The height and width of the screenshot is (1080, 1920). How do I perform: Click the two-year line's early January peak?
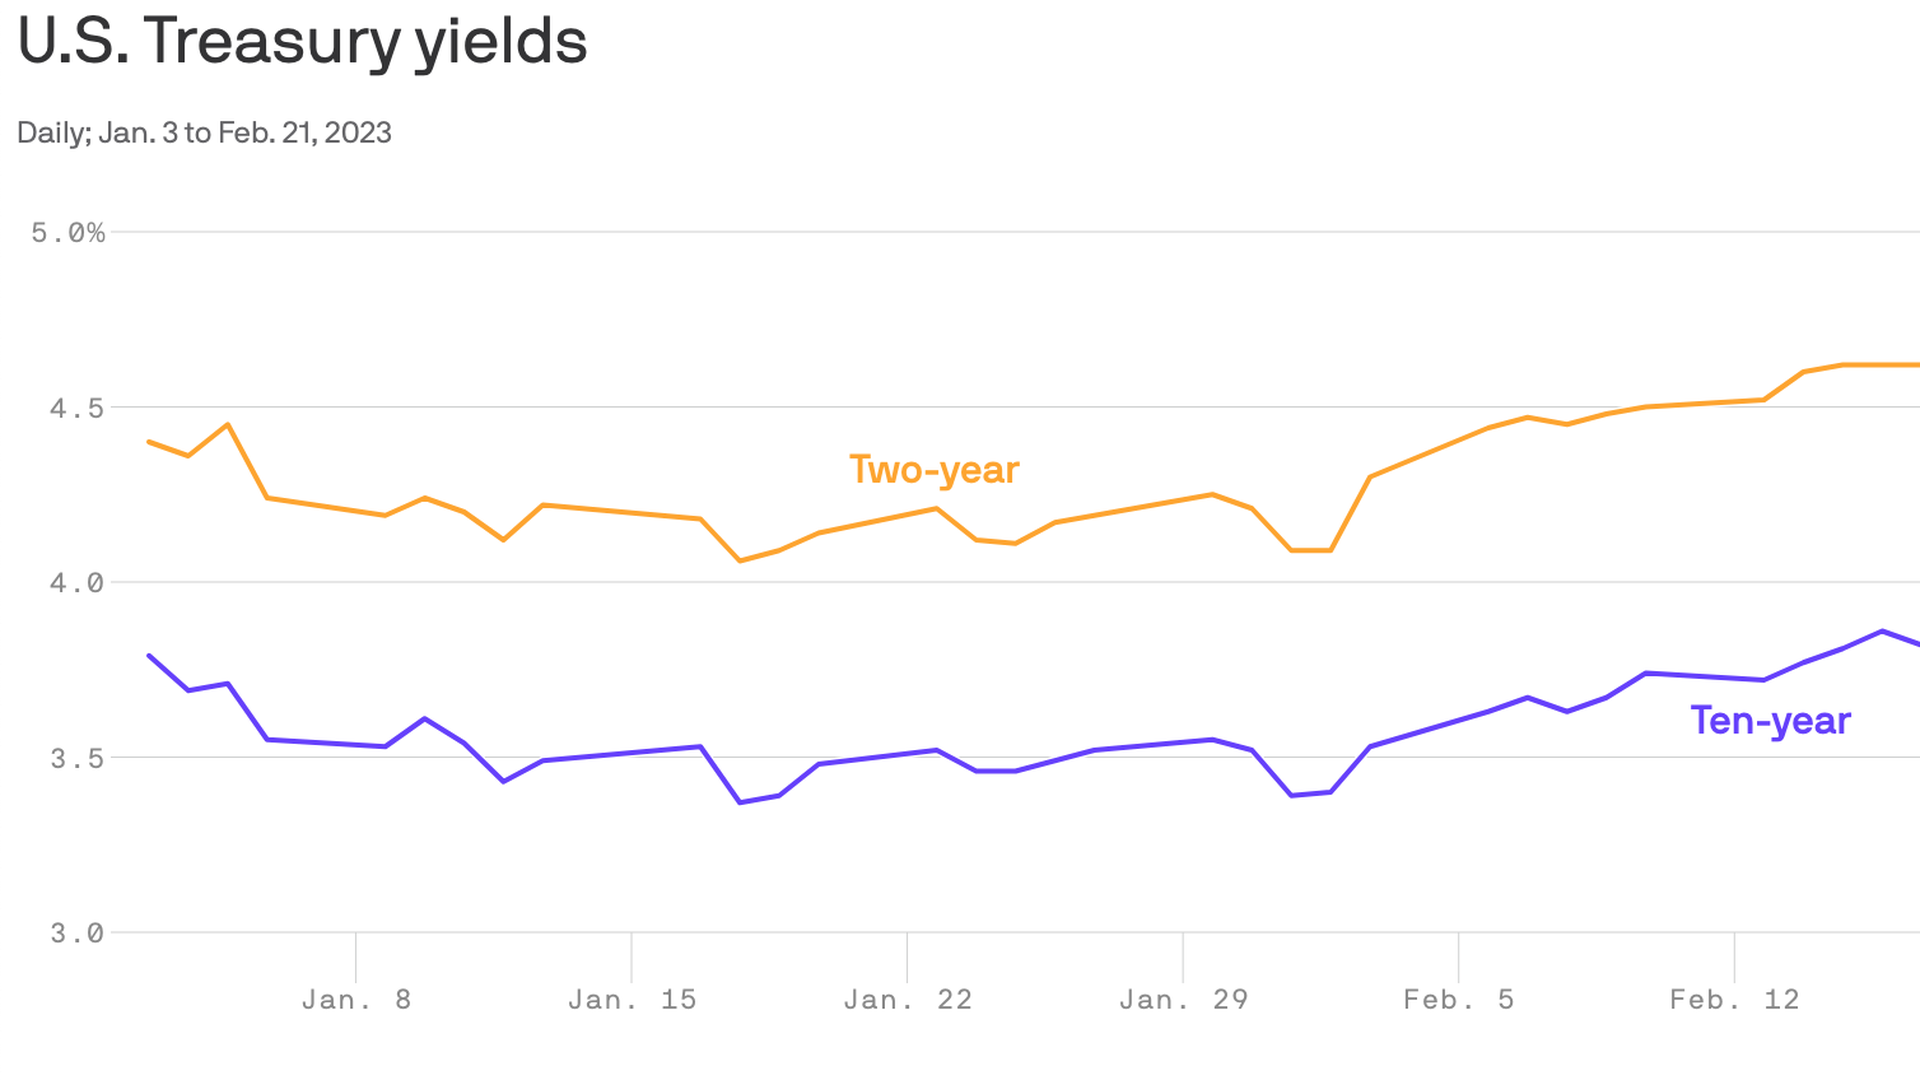[228, 425]
